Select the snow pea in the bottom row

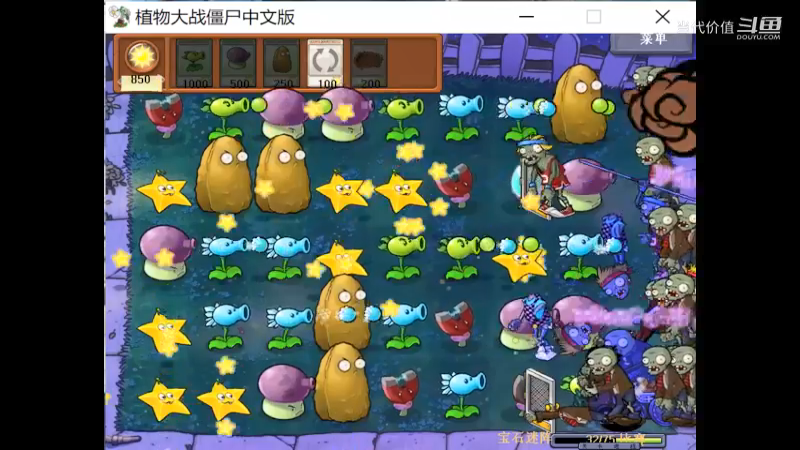coord(462,394)
